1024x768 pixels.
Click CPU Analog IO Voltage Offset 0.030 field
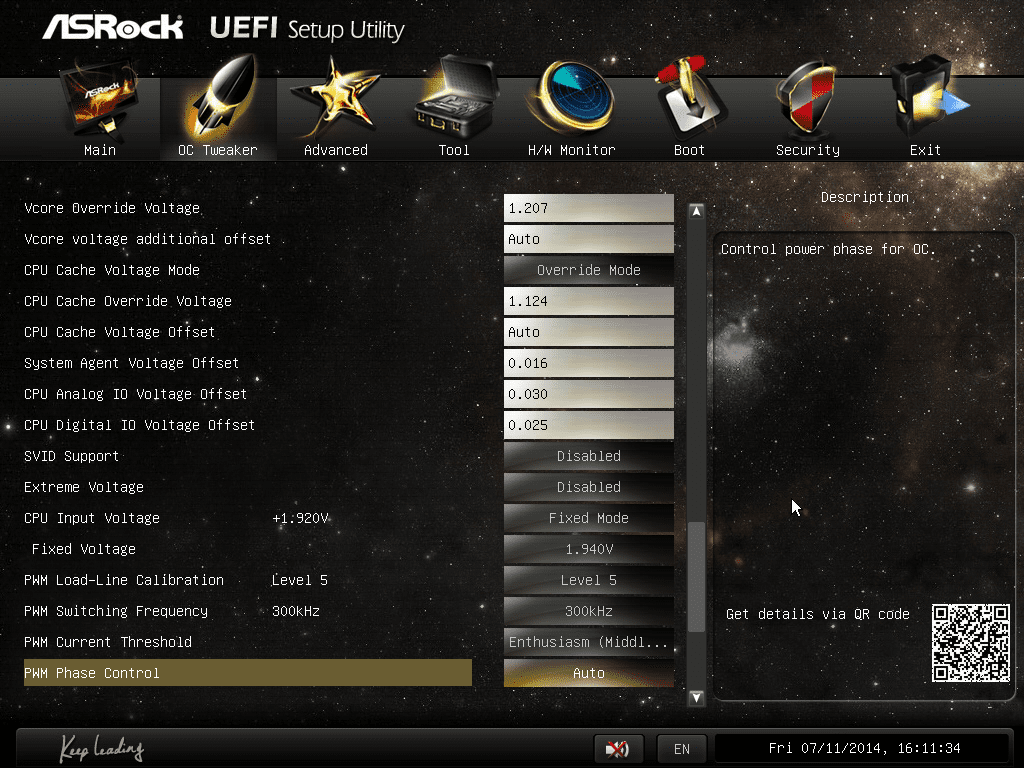pos(588,394)
